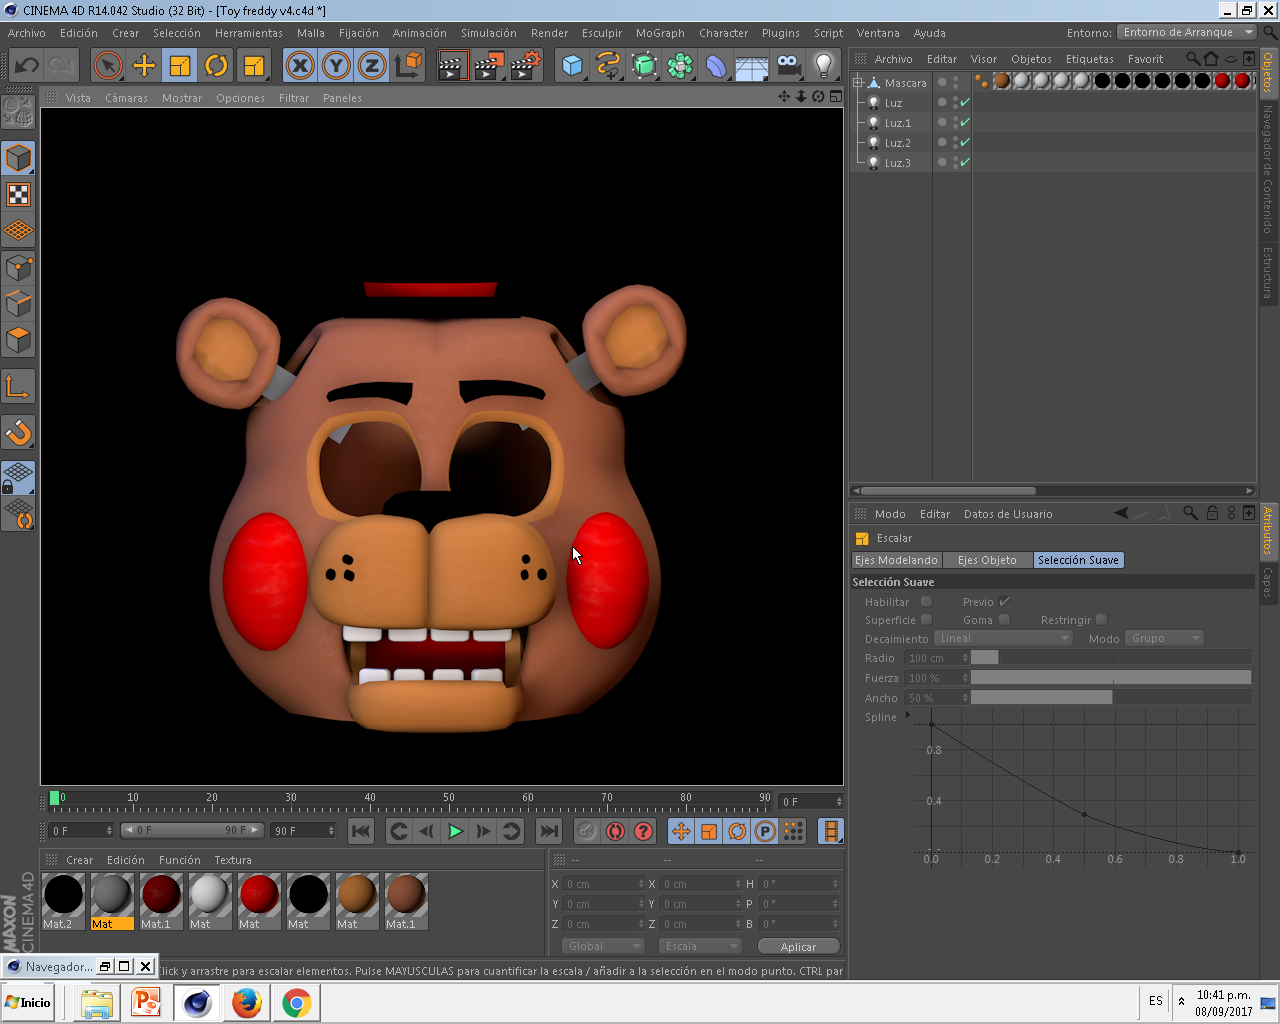Click the coordinate system icon
The height and width of the screenshot is (1024, 1280).
tap(408, 66)
